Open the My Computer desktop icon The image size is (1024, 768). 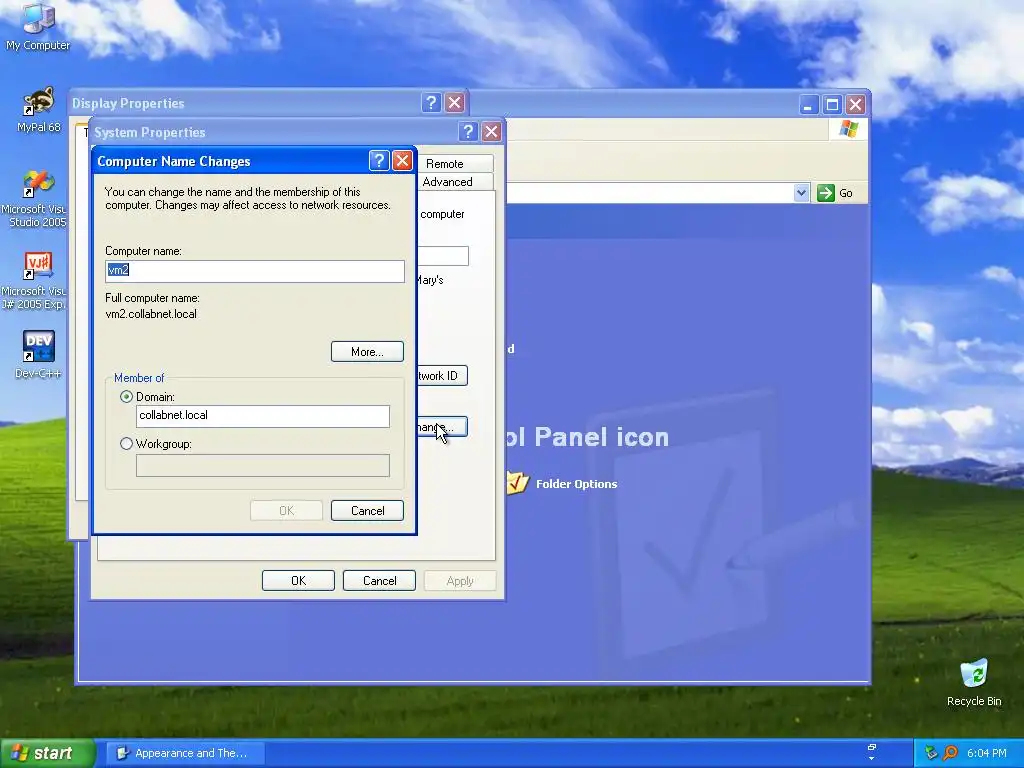38,26
